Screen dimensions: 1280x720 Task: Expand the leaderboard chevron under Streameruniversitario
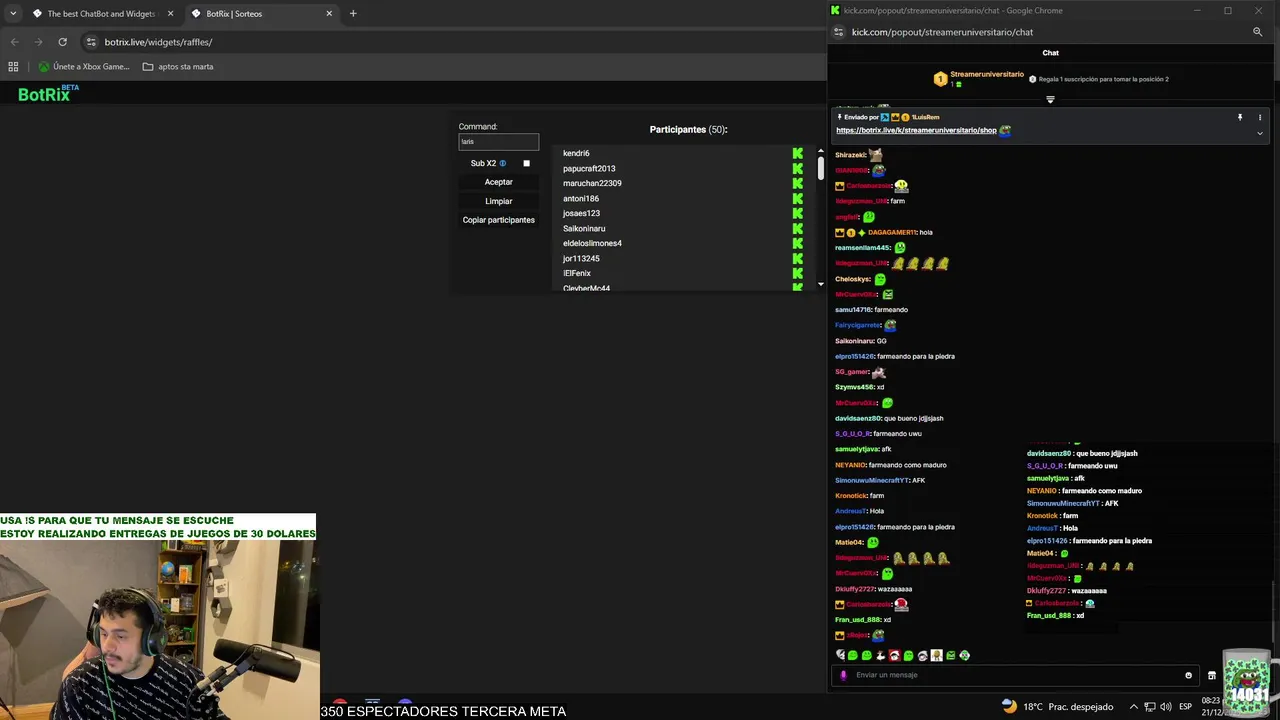(1050, 100)
